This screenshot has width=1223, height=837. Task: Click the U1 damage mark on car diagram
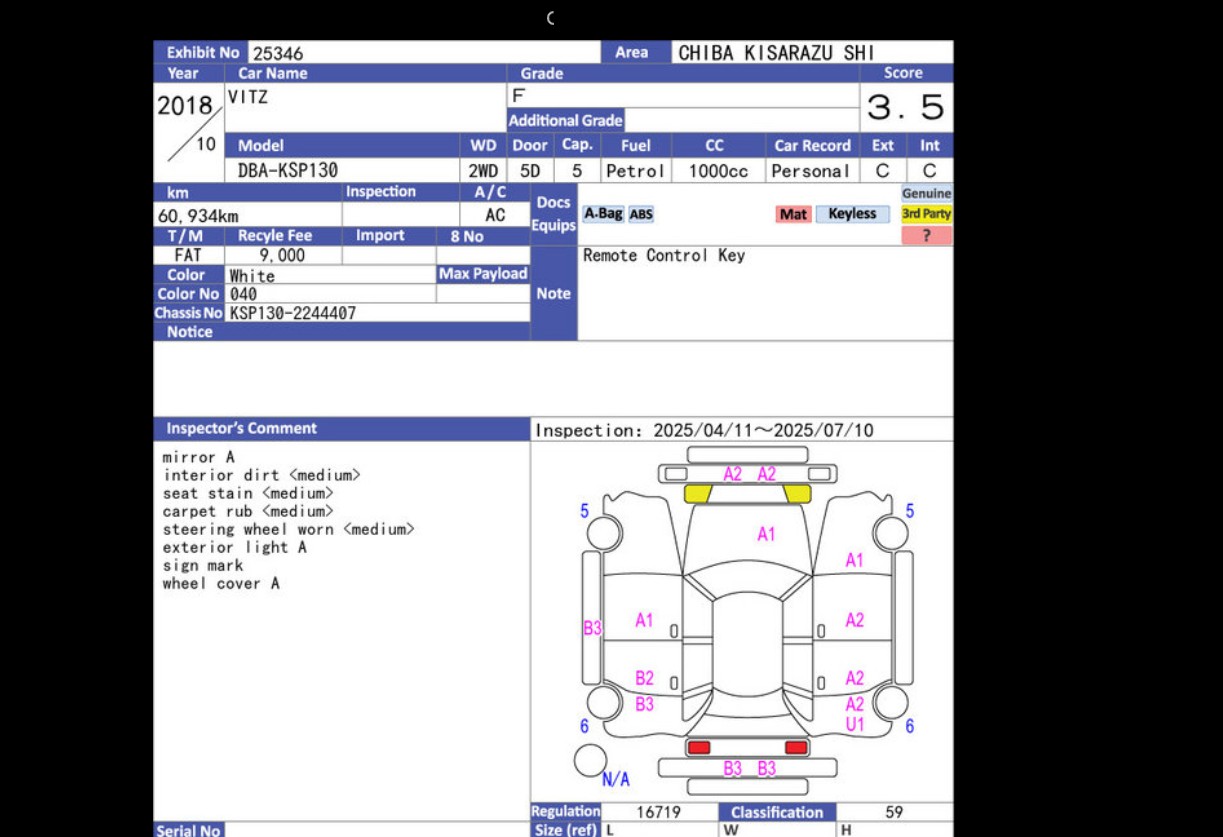click(855, 723)
